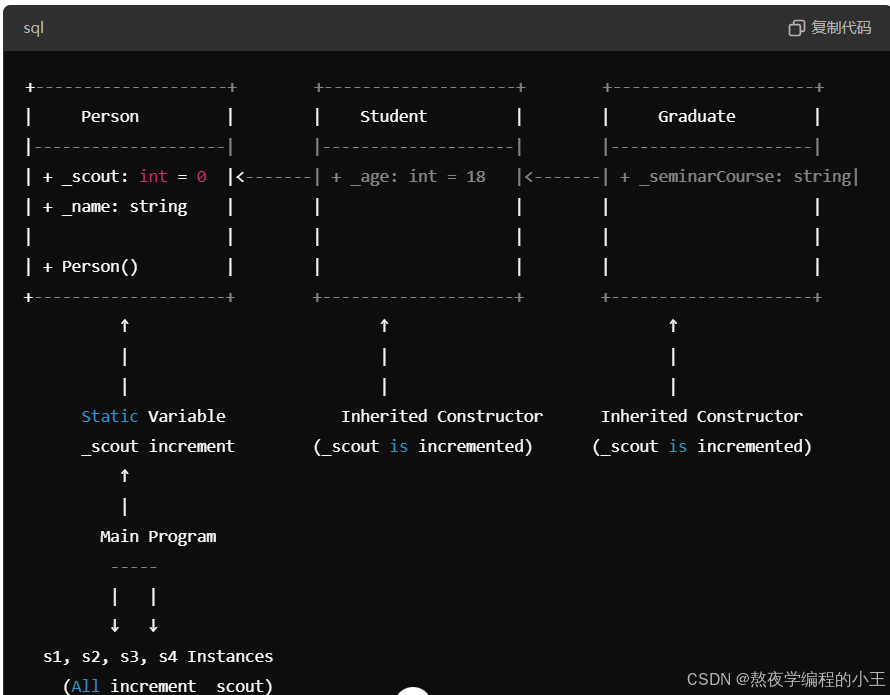Click the '+ _seminarCourse: string' line
Image resolution: width=890 pixels, height=695 pixels.
coord(735,177)
